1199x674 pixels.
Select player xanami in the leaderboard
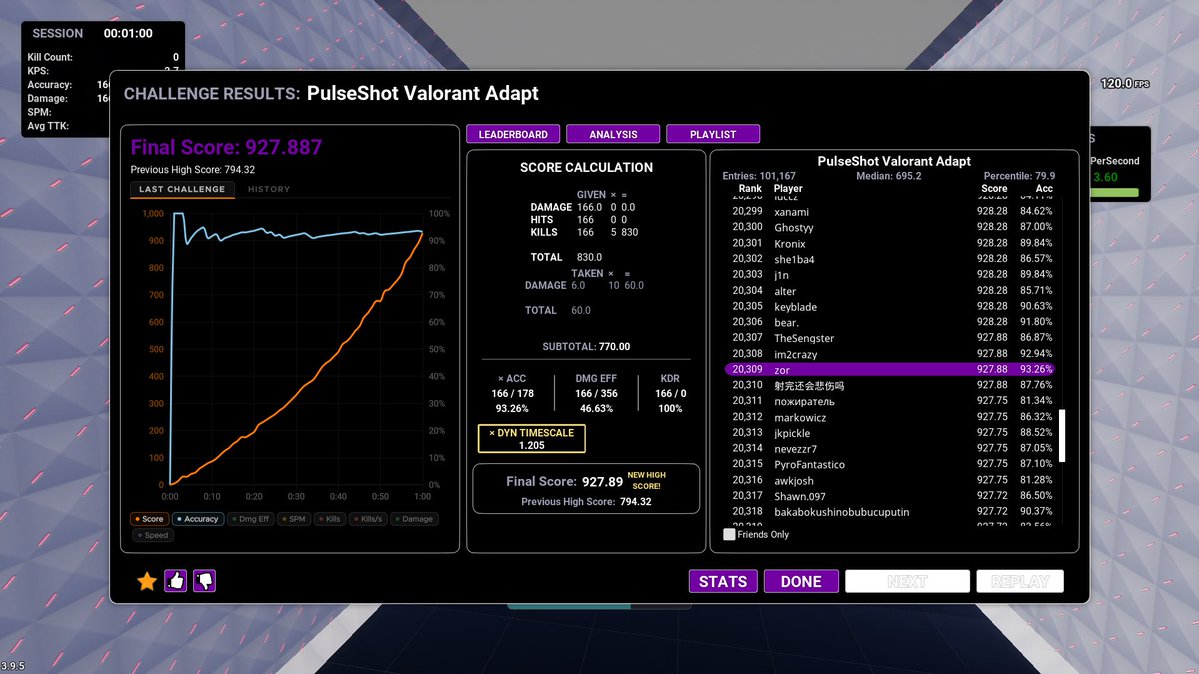tap(889, 211)
